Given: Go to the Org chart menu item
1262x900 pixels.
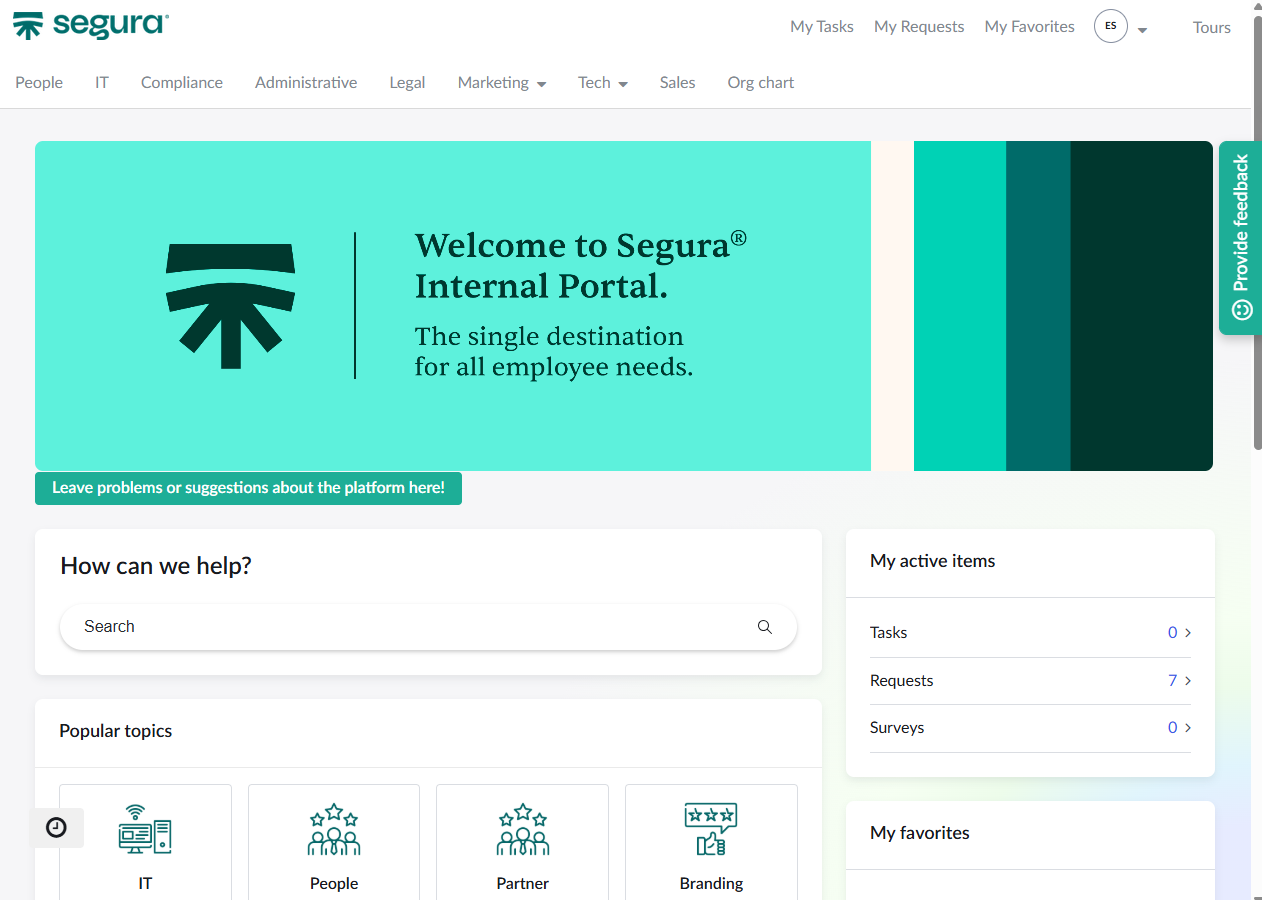Looking at the screenshot, I should 760,83.
